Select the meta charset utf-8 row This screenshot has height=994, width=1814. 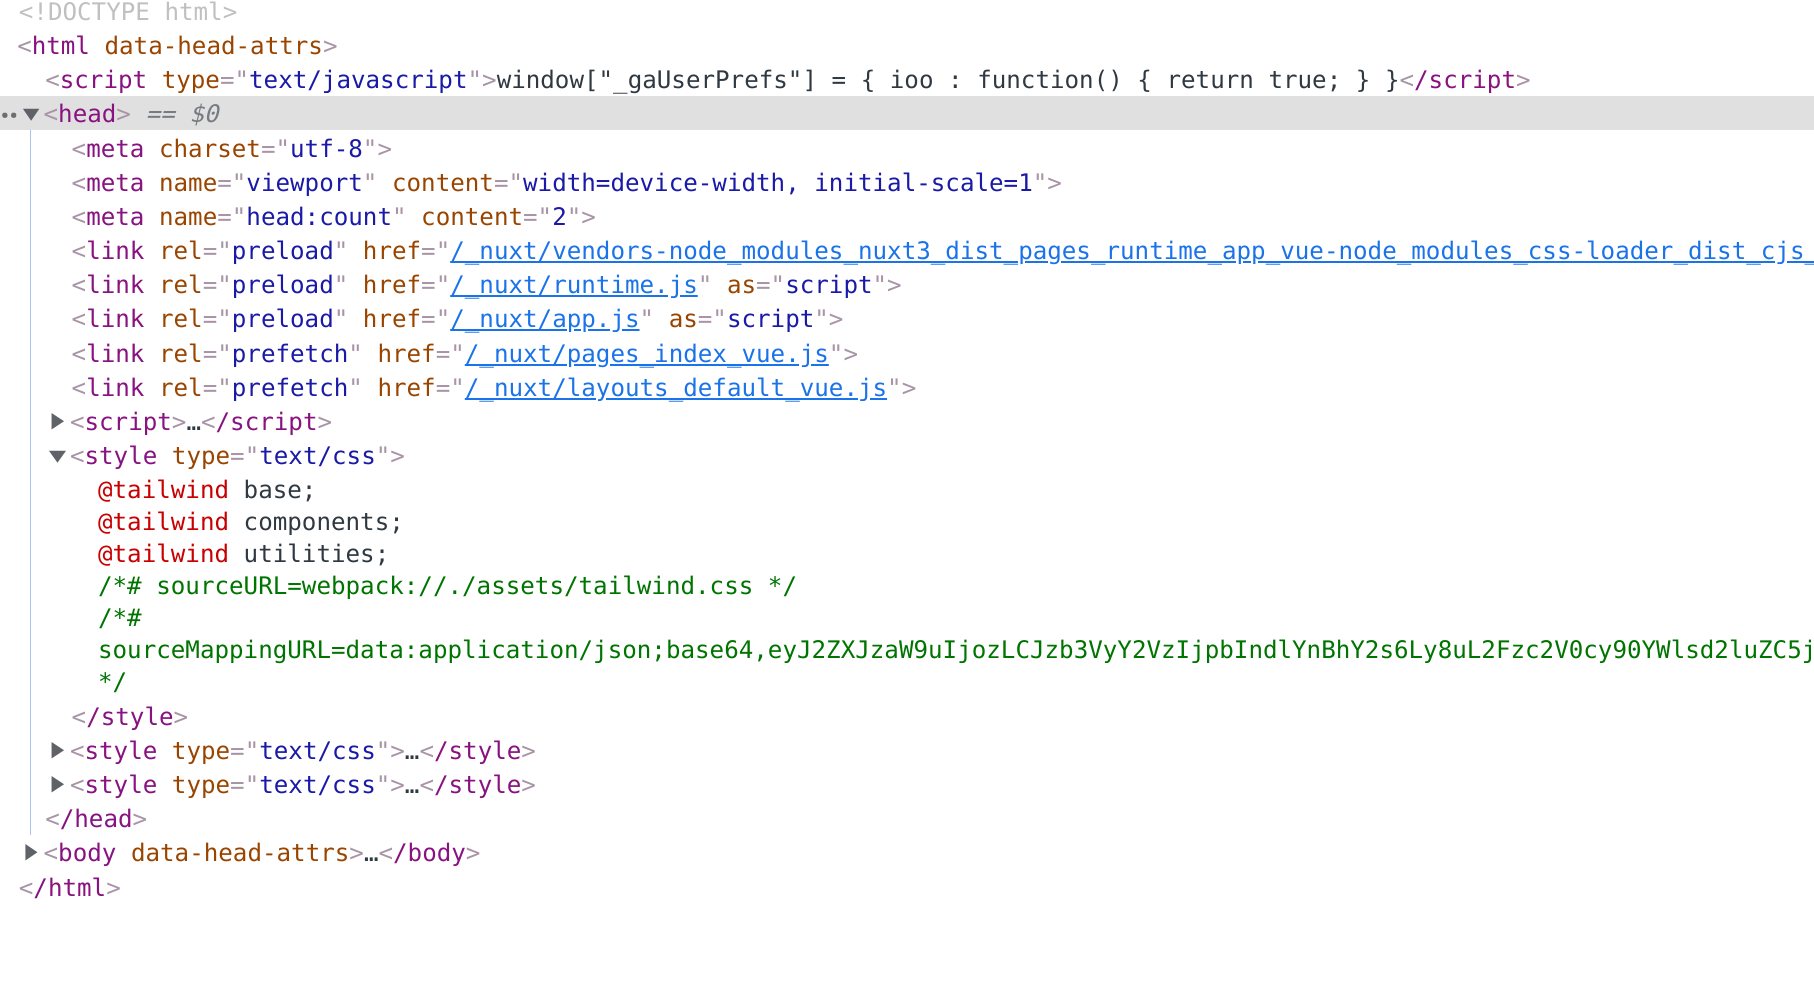pyautogui.click(x=232, y=149)
